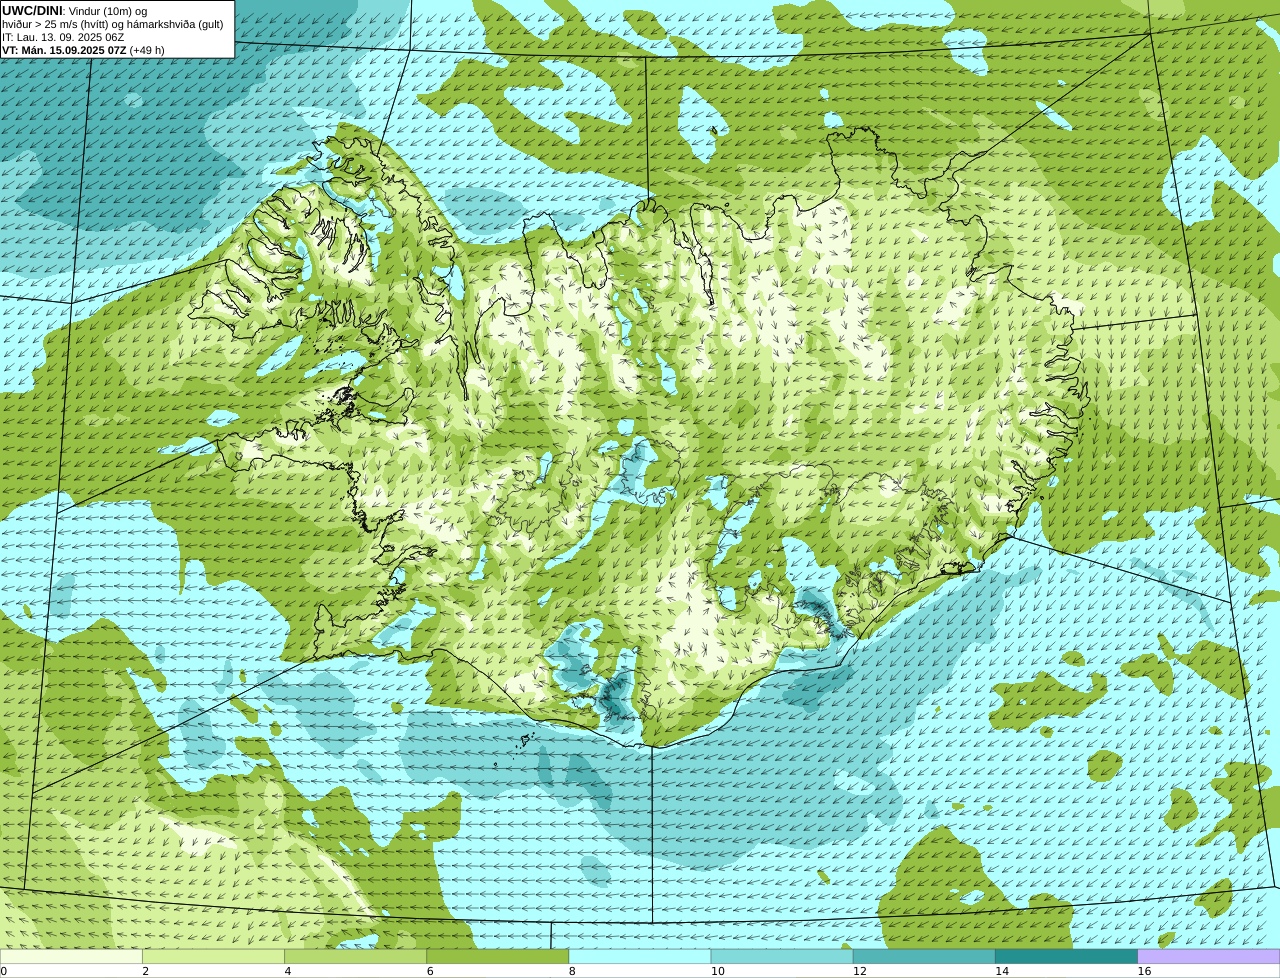
Task: Select the pale yellow 0–2 m/s color segment
Action: [x=71, y=956]
